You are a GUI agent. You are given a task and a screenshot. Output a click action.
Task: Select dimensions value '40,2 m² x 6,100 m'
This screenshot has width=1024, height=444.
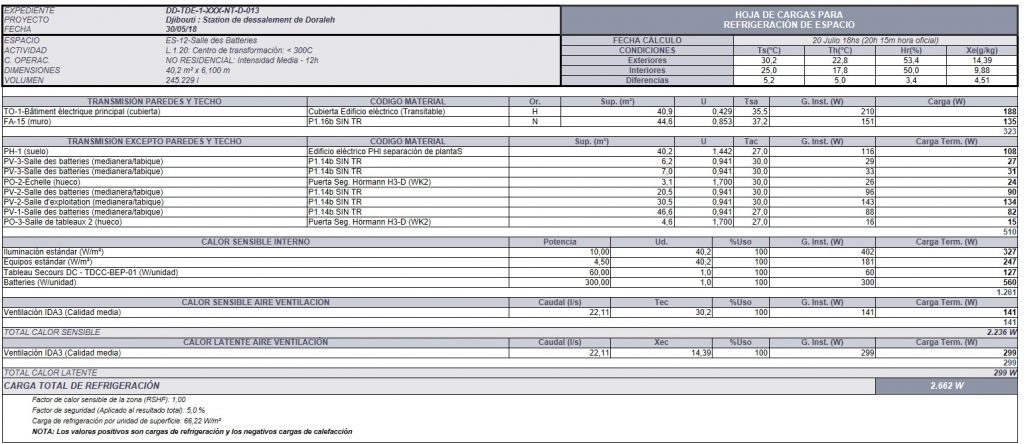tap(197, 70)
